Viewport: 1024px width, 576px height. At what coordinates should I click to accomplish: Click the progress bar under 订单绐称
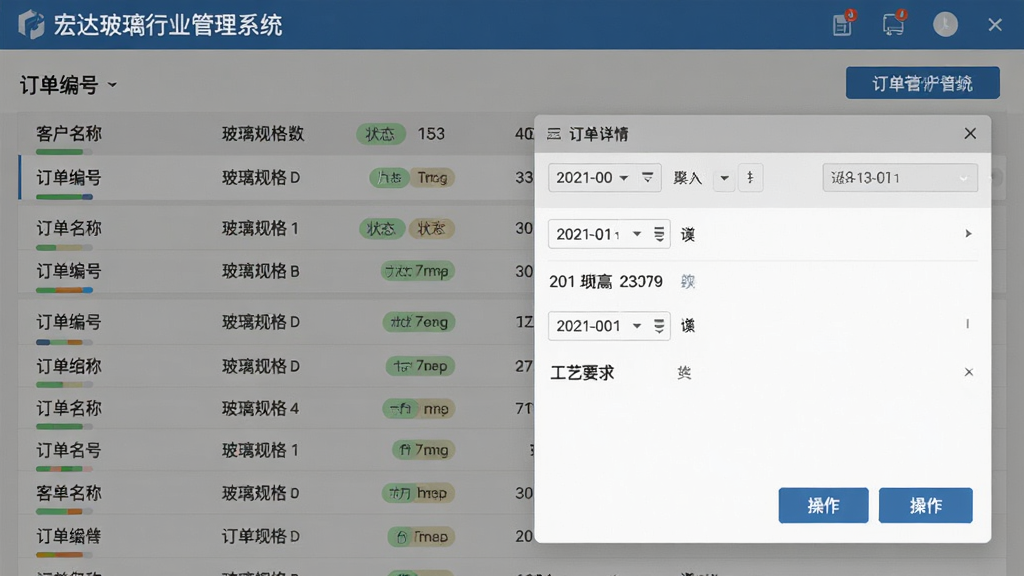pos(64,385)
